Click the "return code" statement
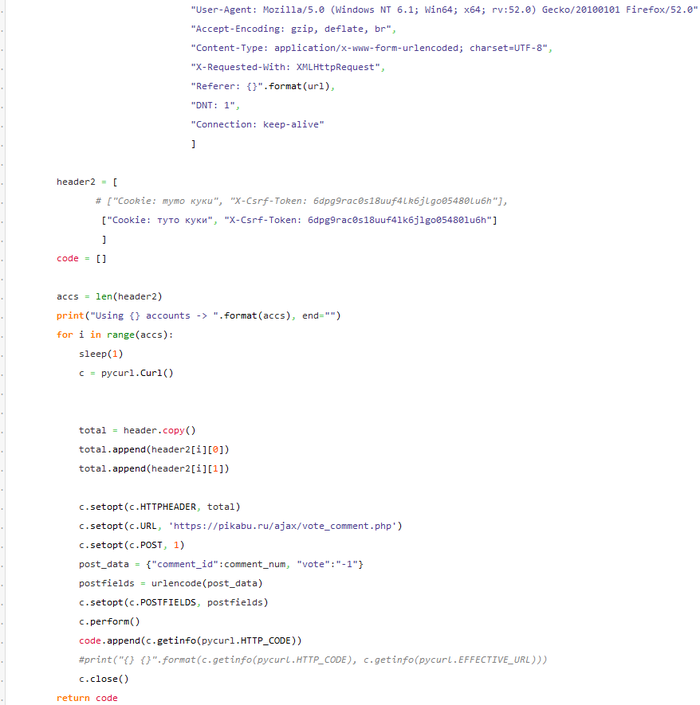The height and width of the screenshot is (705, 700). pyautogui.click(x=87, y=698)
